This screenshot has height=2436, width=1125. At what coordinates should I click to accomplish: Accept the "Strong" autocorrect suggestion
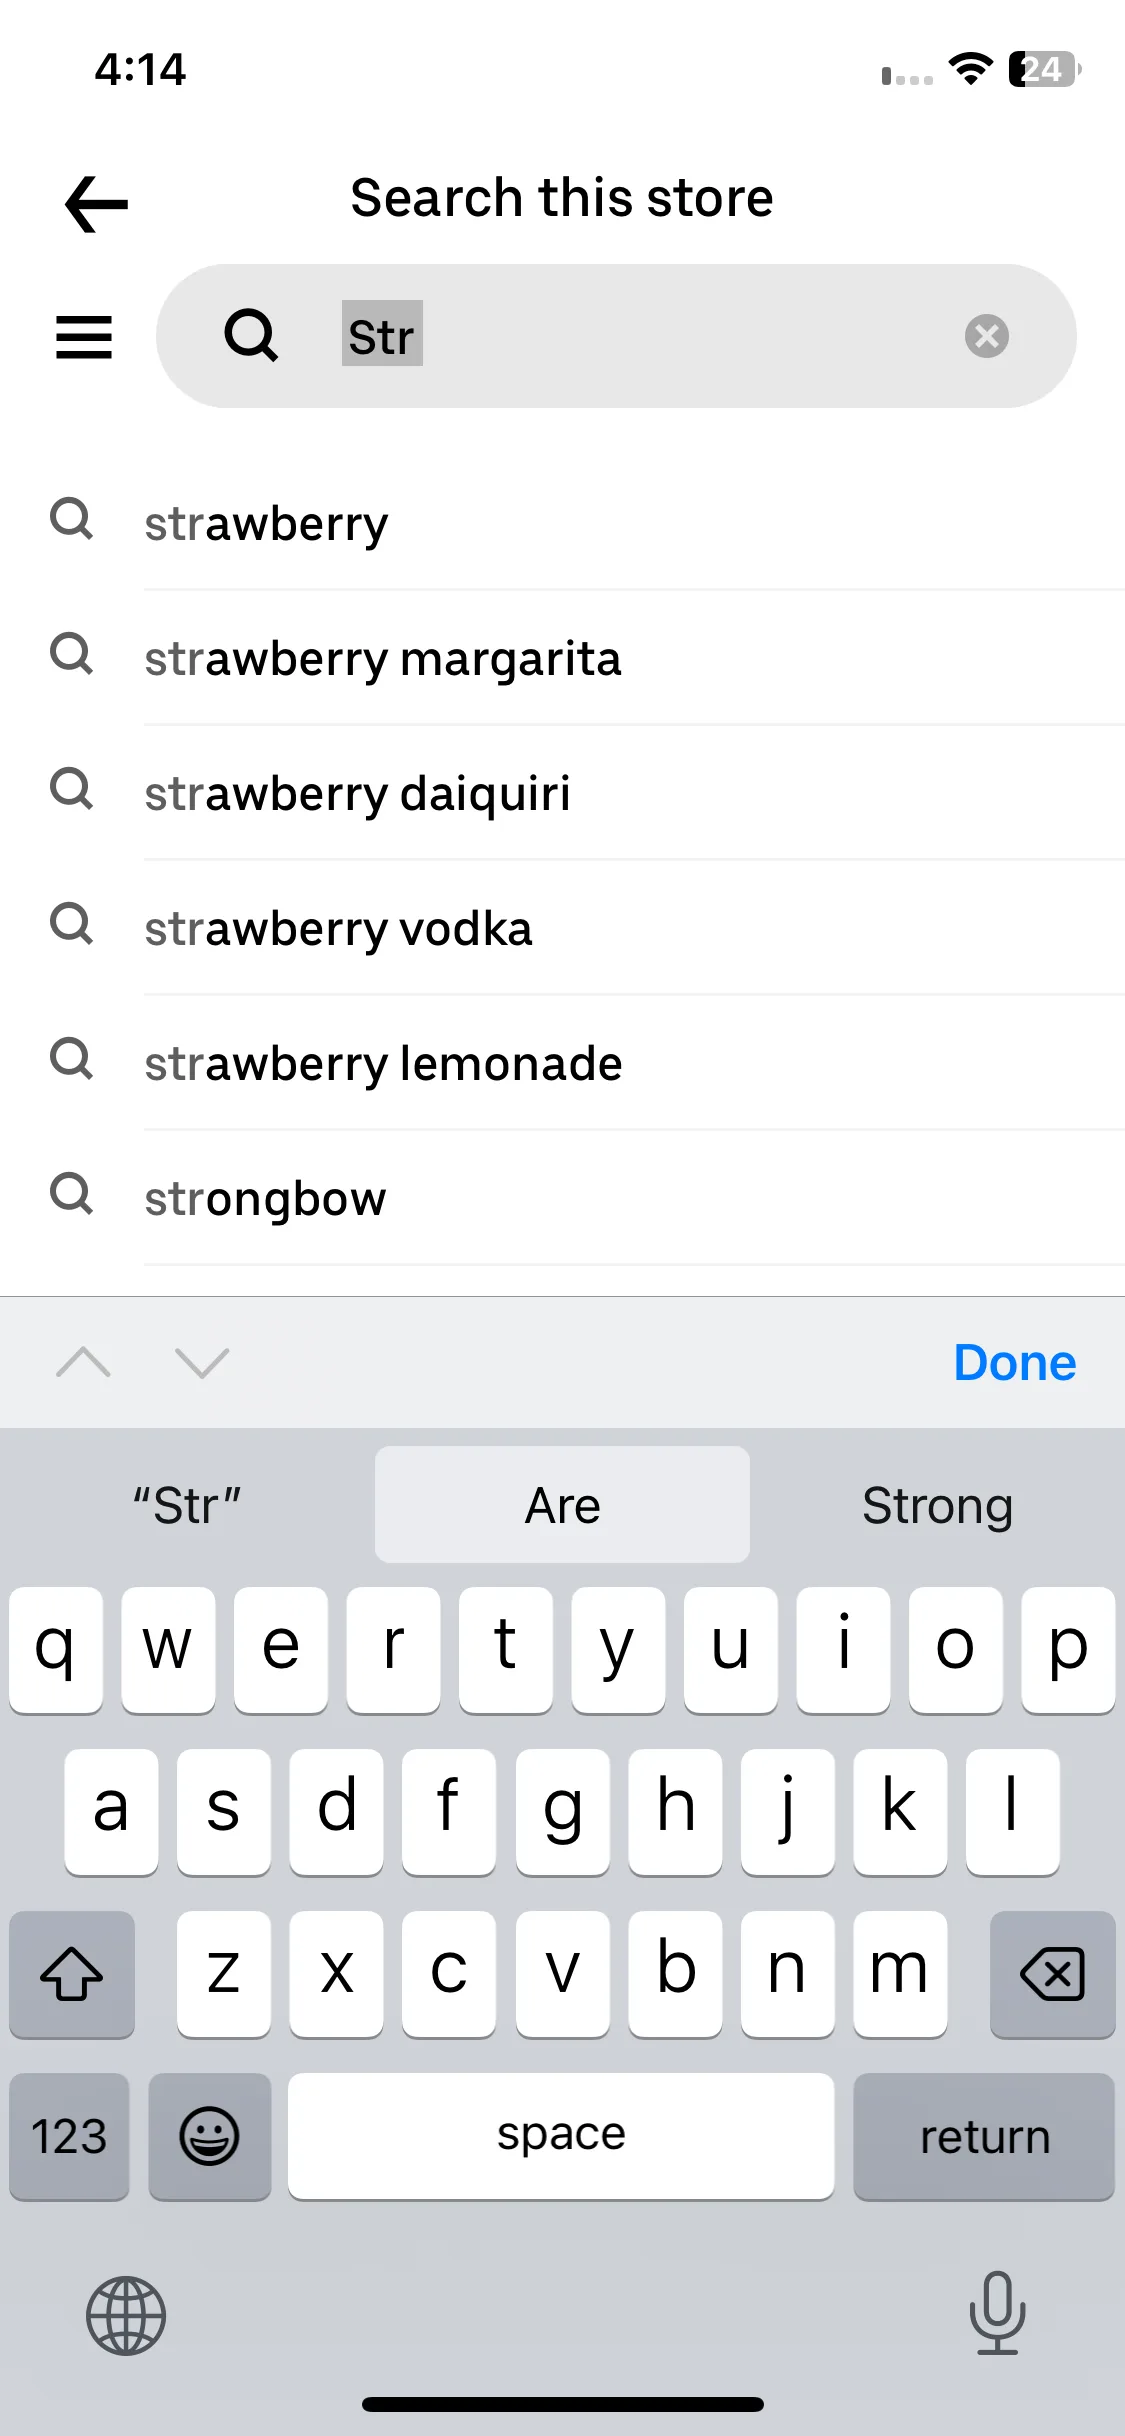tap(937, 1505)
